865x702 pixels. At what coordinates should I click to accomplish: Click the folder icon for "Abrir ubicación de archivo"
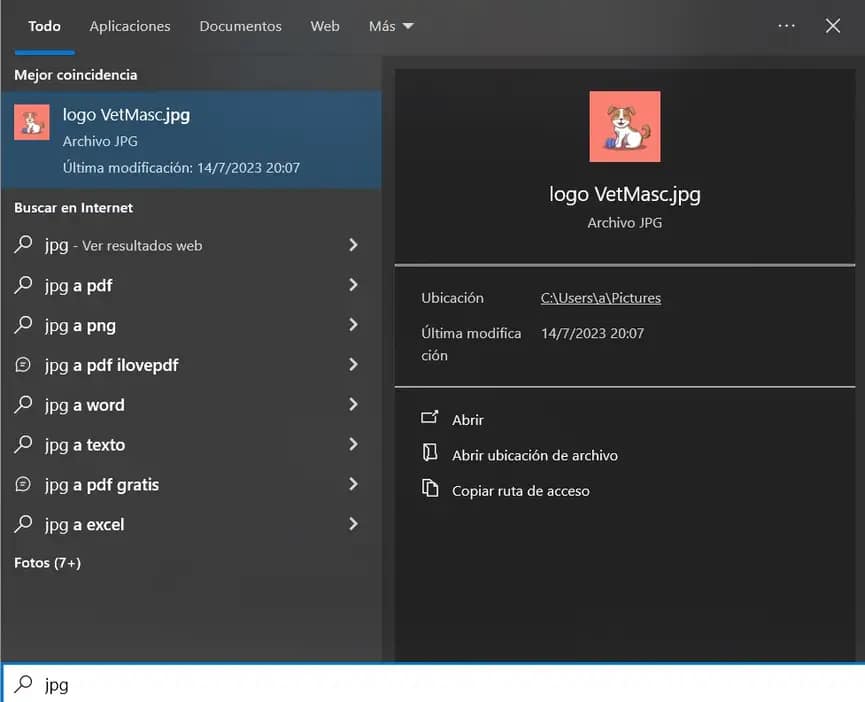(x=431, y=455)
